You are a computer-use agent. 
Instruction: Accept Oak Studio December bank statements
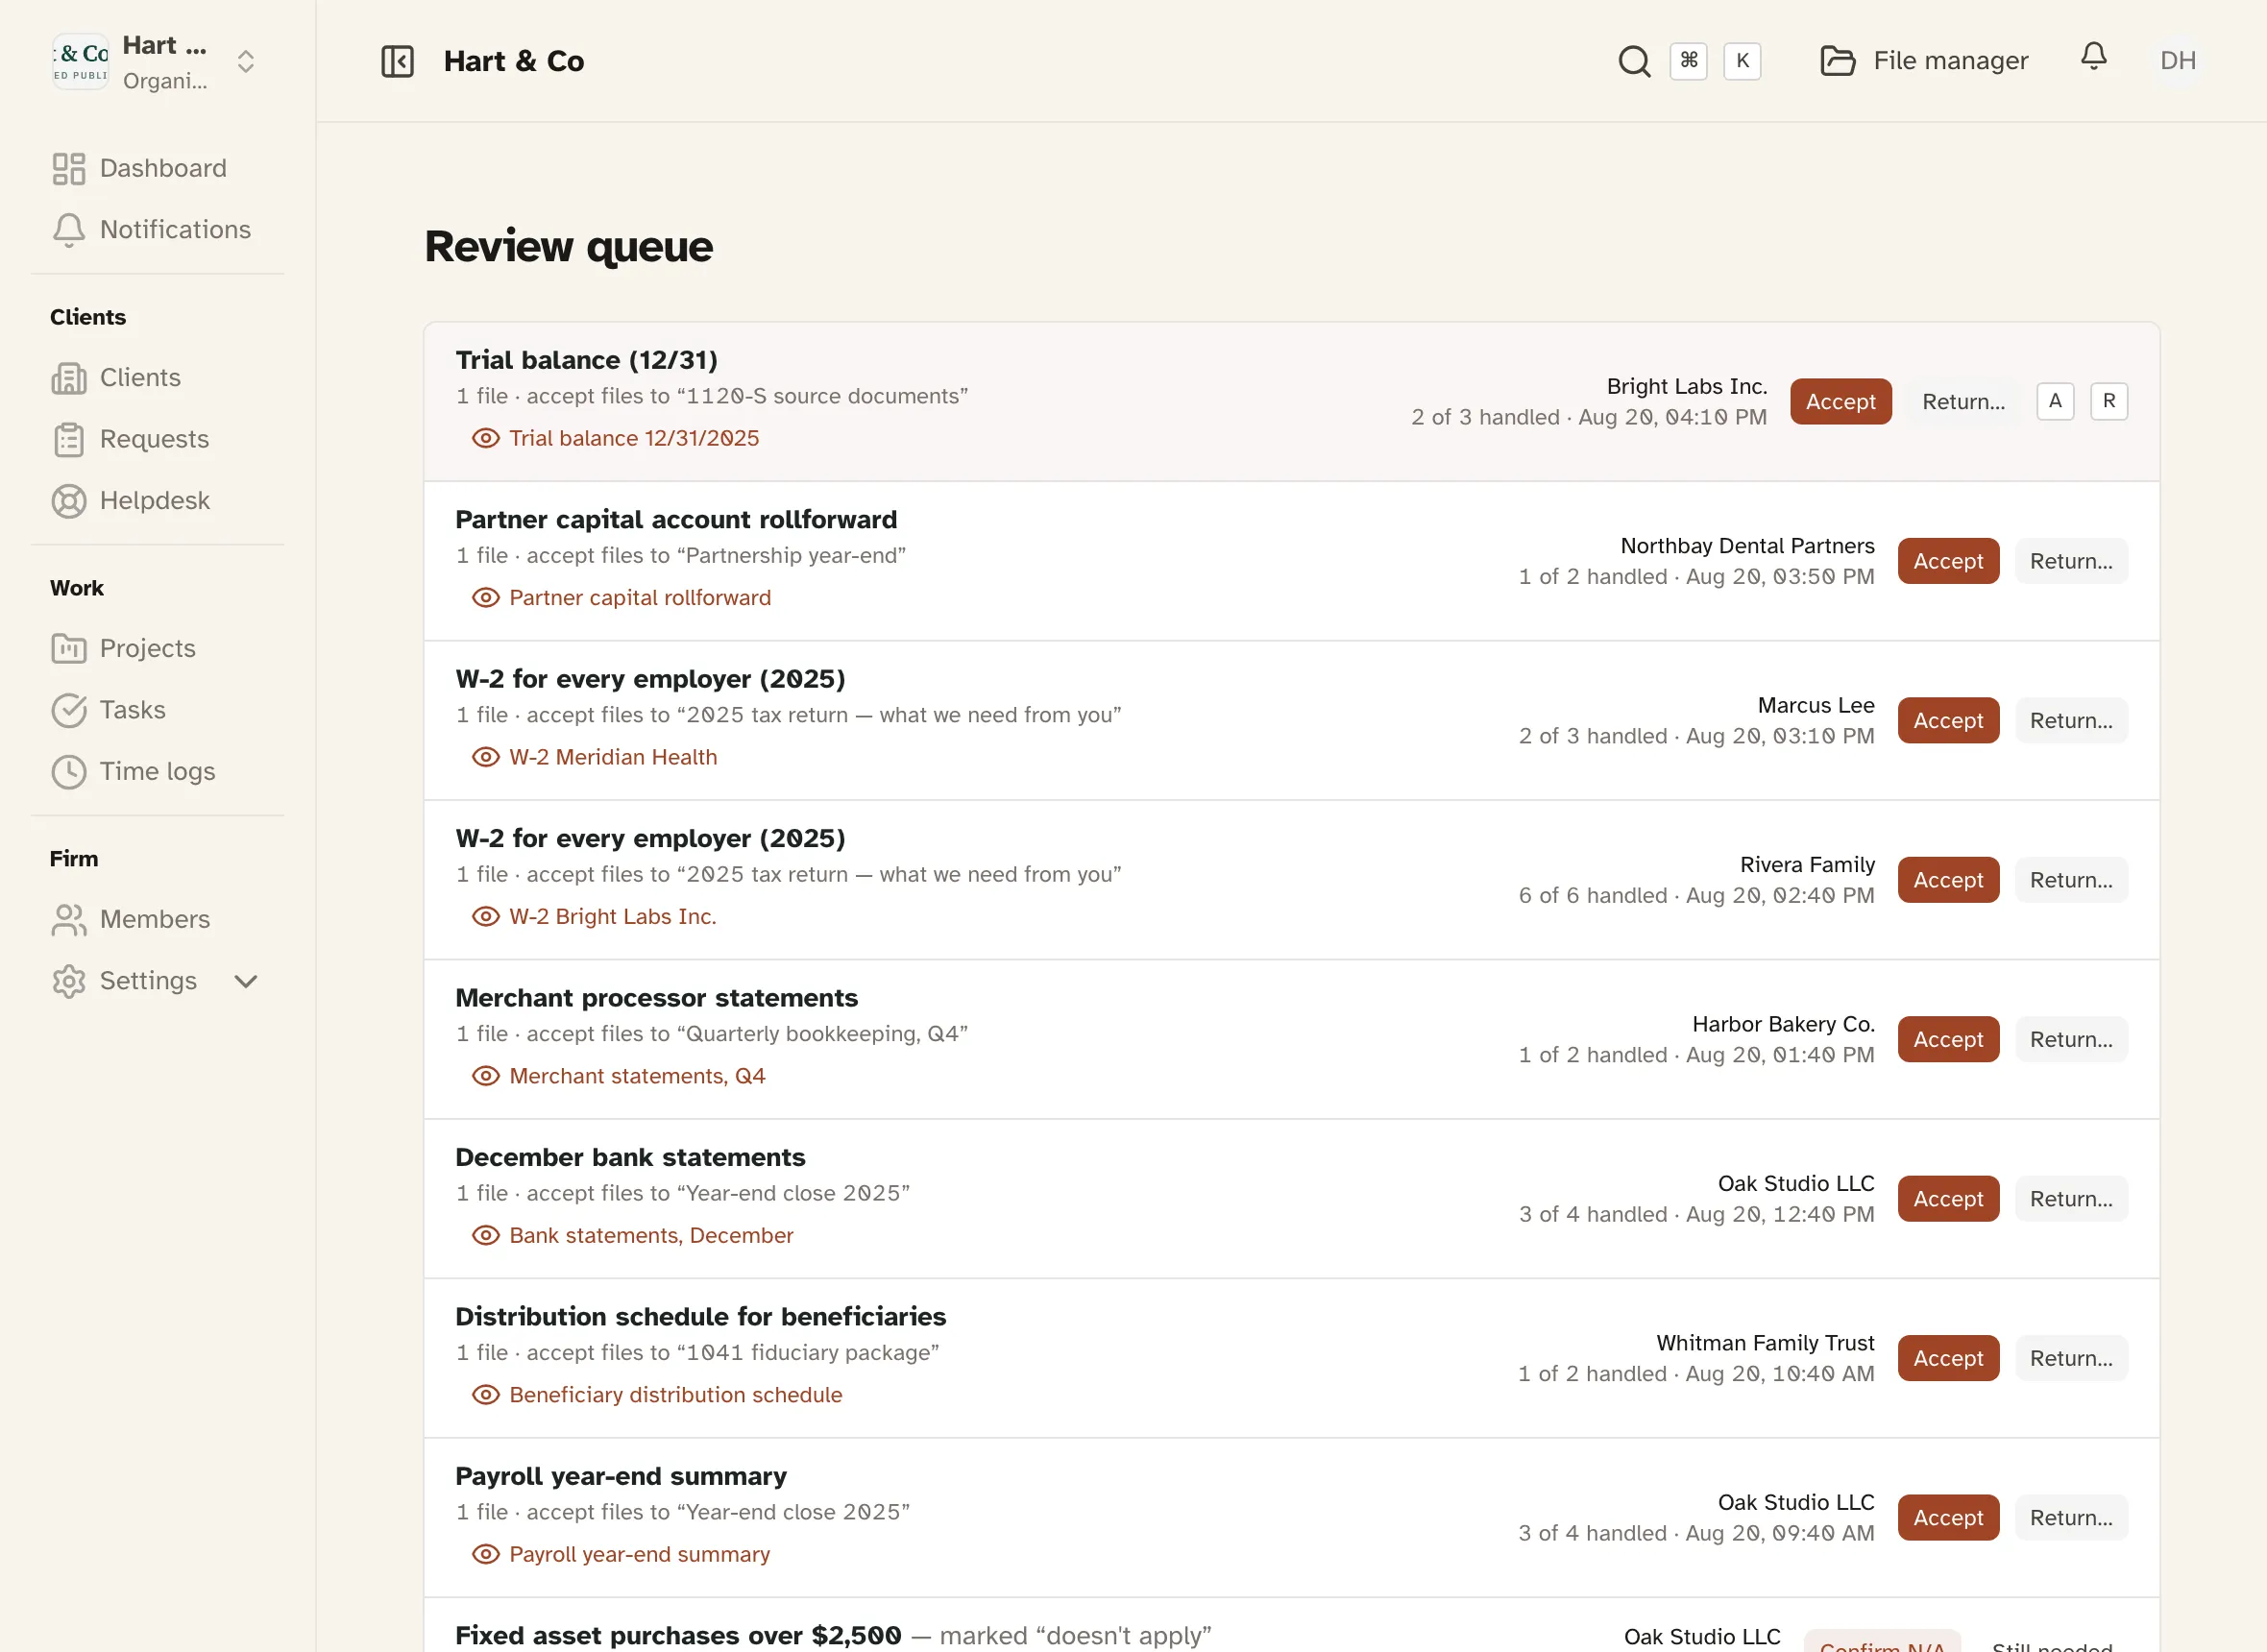click(x=1948, y=1199)
